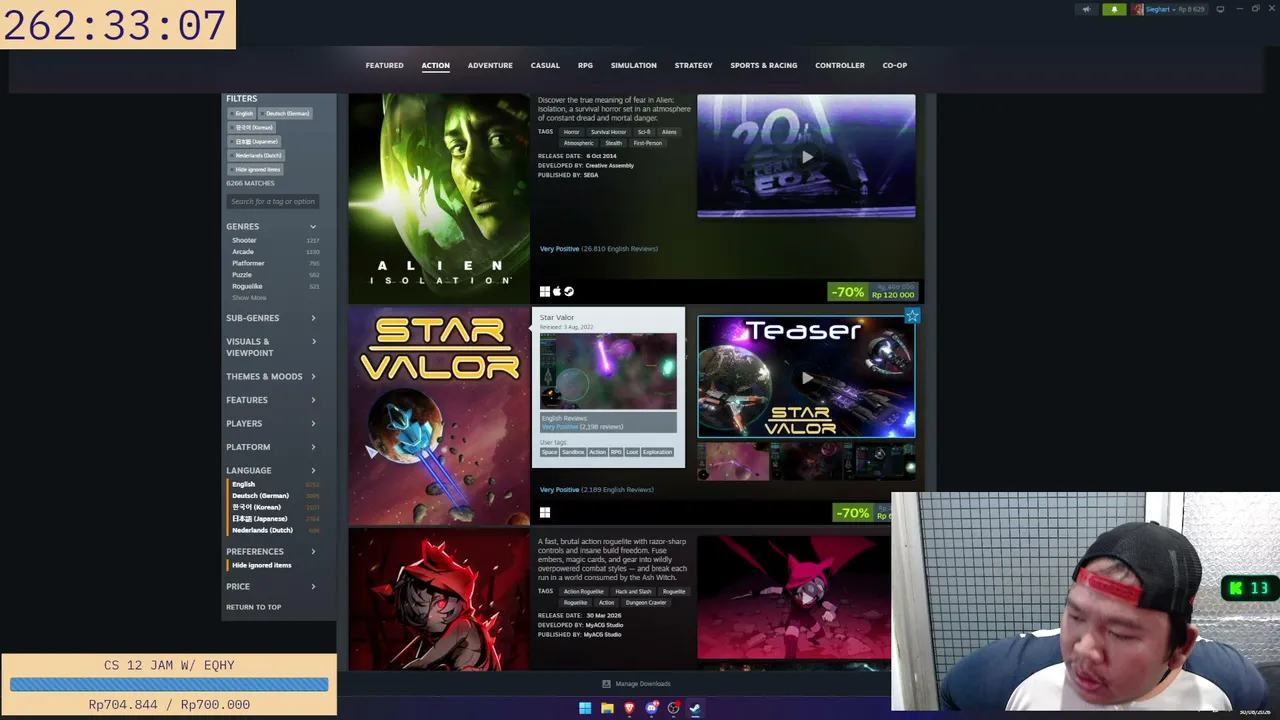The width and height of the screenshot is (1280, 720).
Task: Remove the Hide ignored items filter chip
Action: coord(257,169)
